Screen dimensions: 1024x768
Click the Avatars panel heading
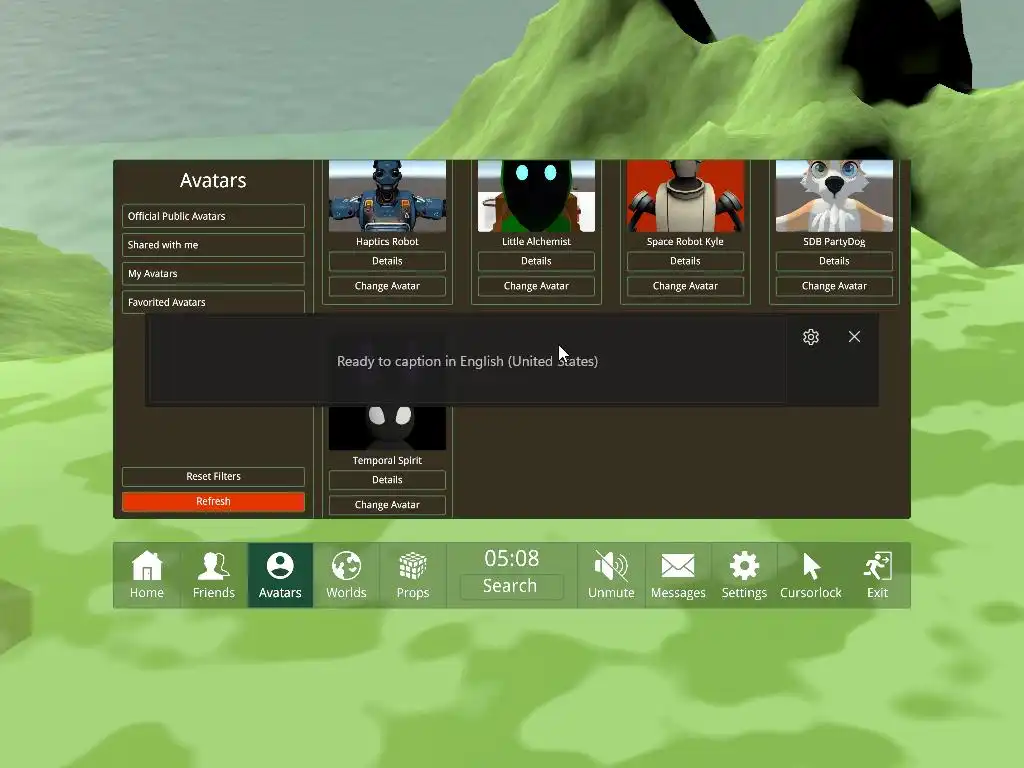(x=213, y=180)
